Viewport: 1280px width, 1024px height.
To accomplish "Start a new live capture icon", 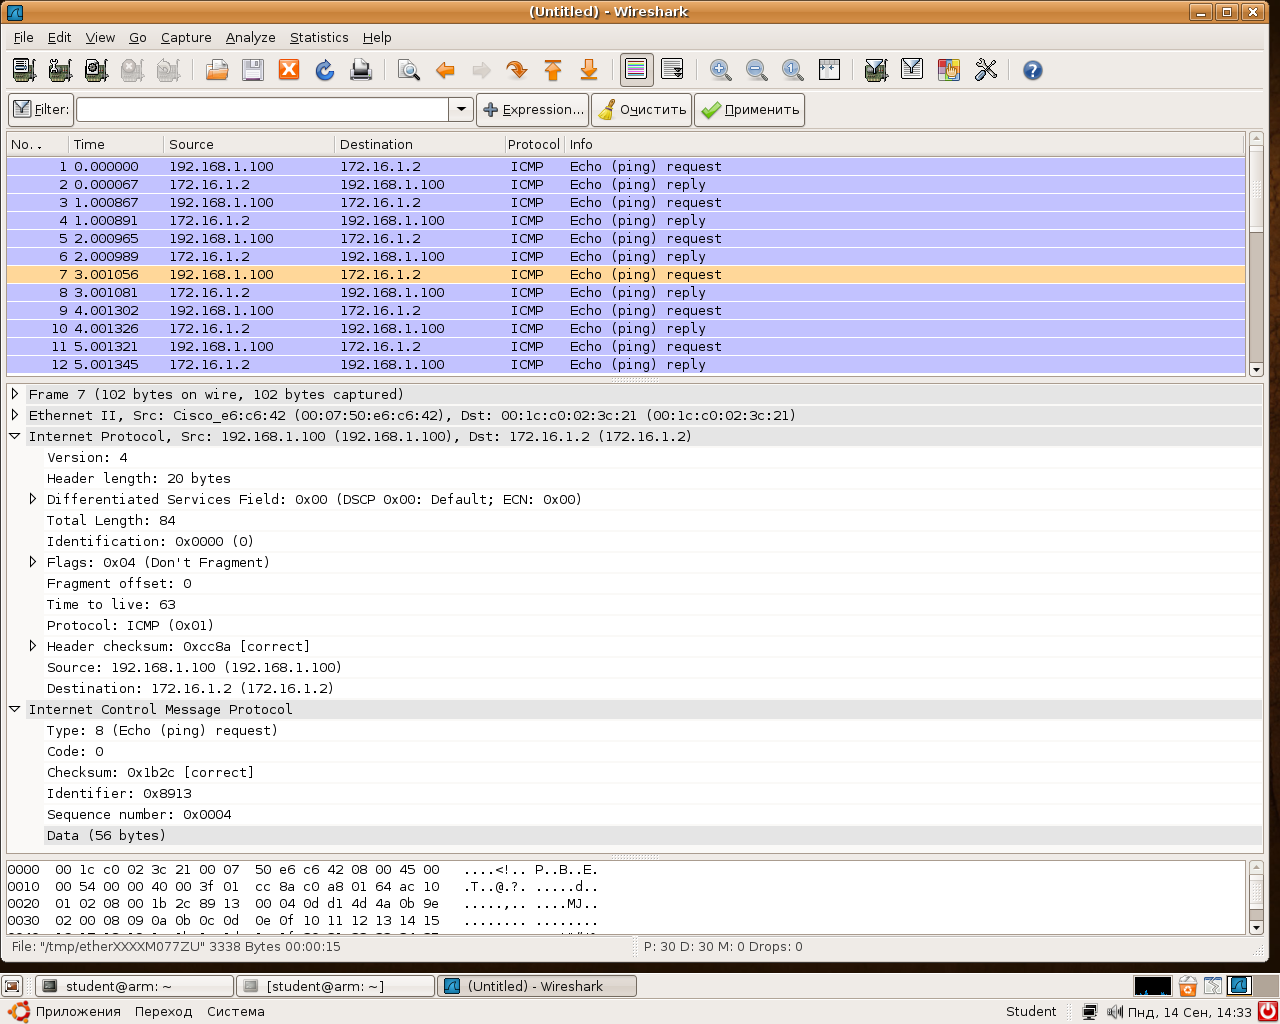I will [x=96, y=70].
